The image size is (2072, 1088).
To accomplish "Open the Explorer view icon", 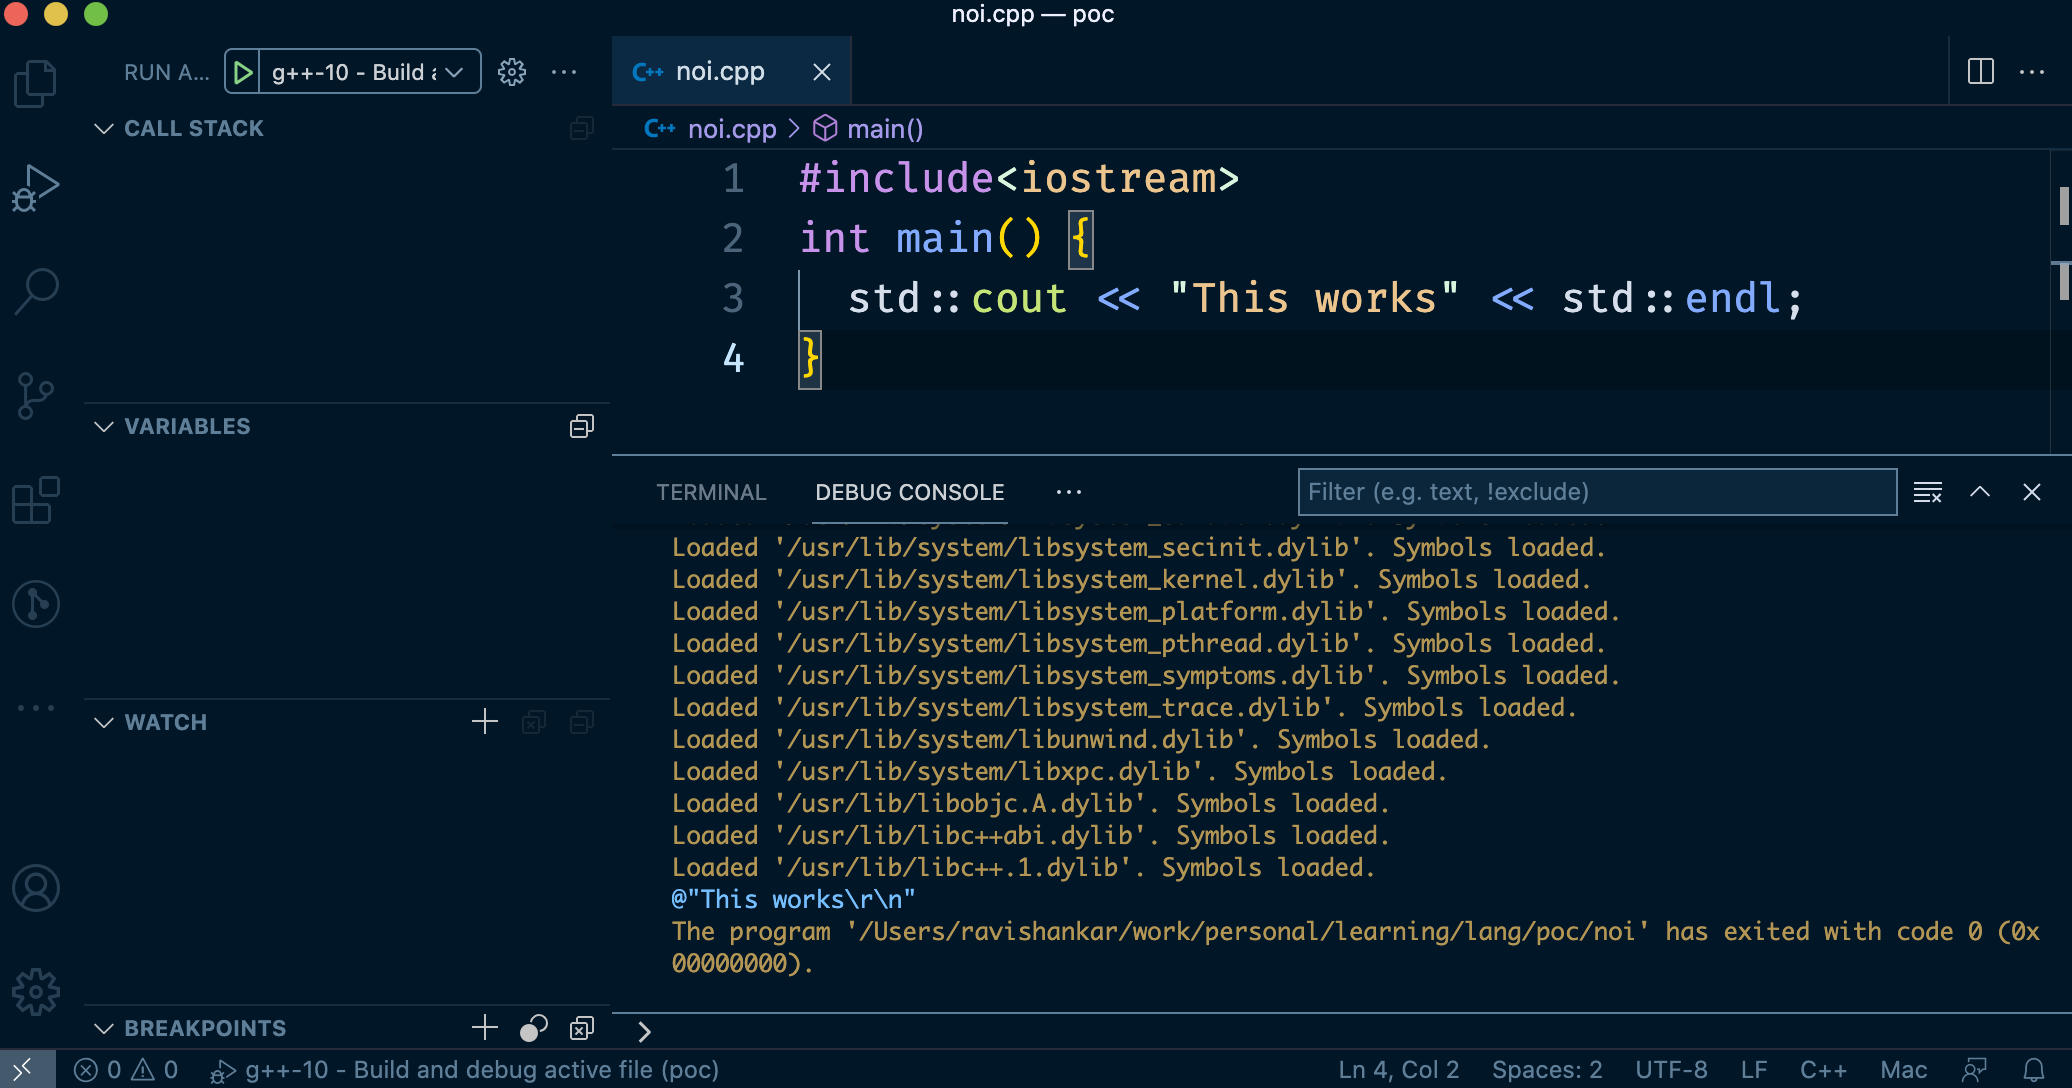I will pos(36,84).
